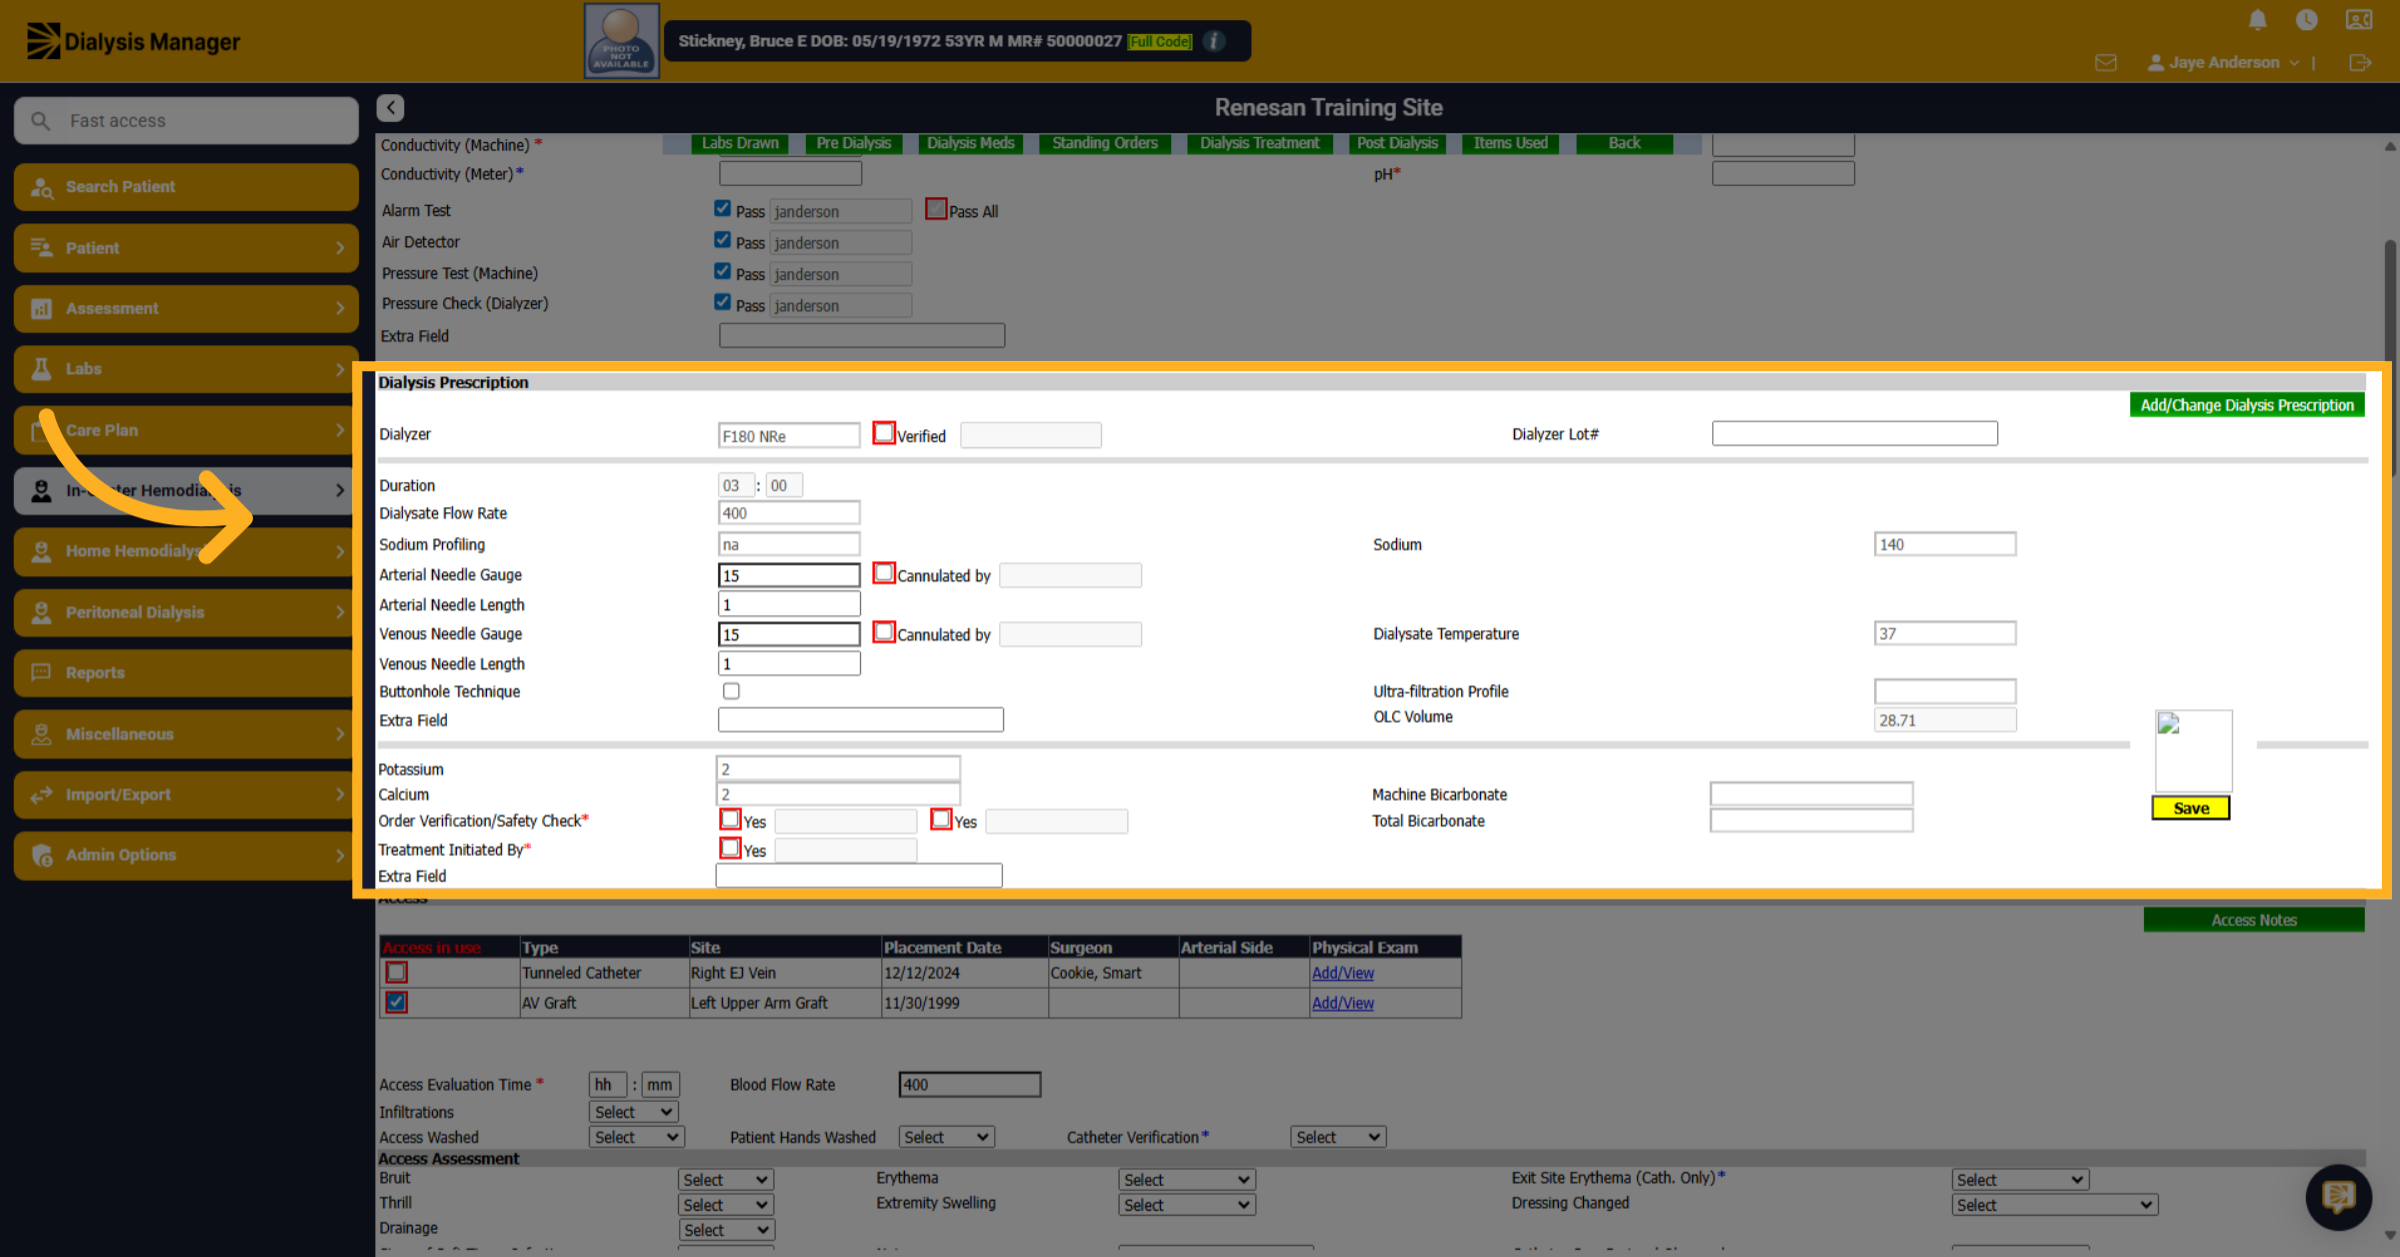Expand the Miscellaneous sidebar menu

click(186, 734)
